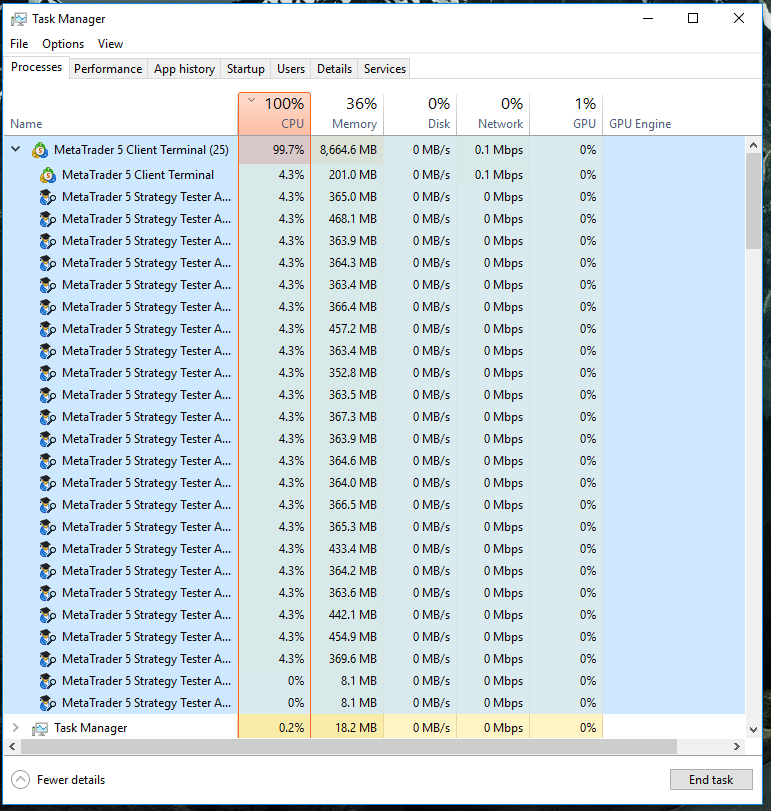771x811 pixels.
Task: Click the vertical scrollbar down arrow
Action: [753, 730]
